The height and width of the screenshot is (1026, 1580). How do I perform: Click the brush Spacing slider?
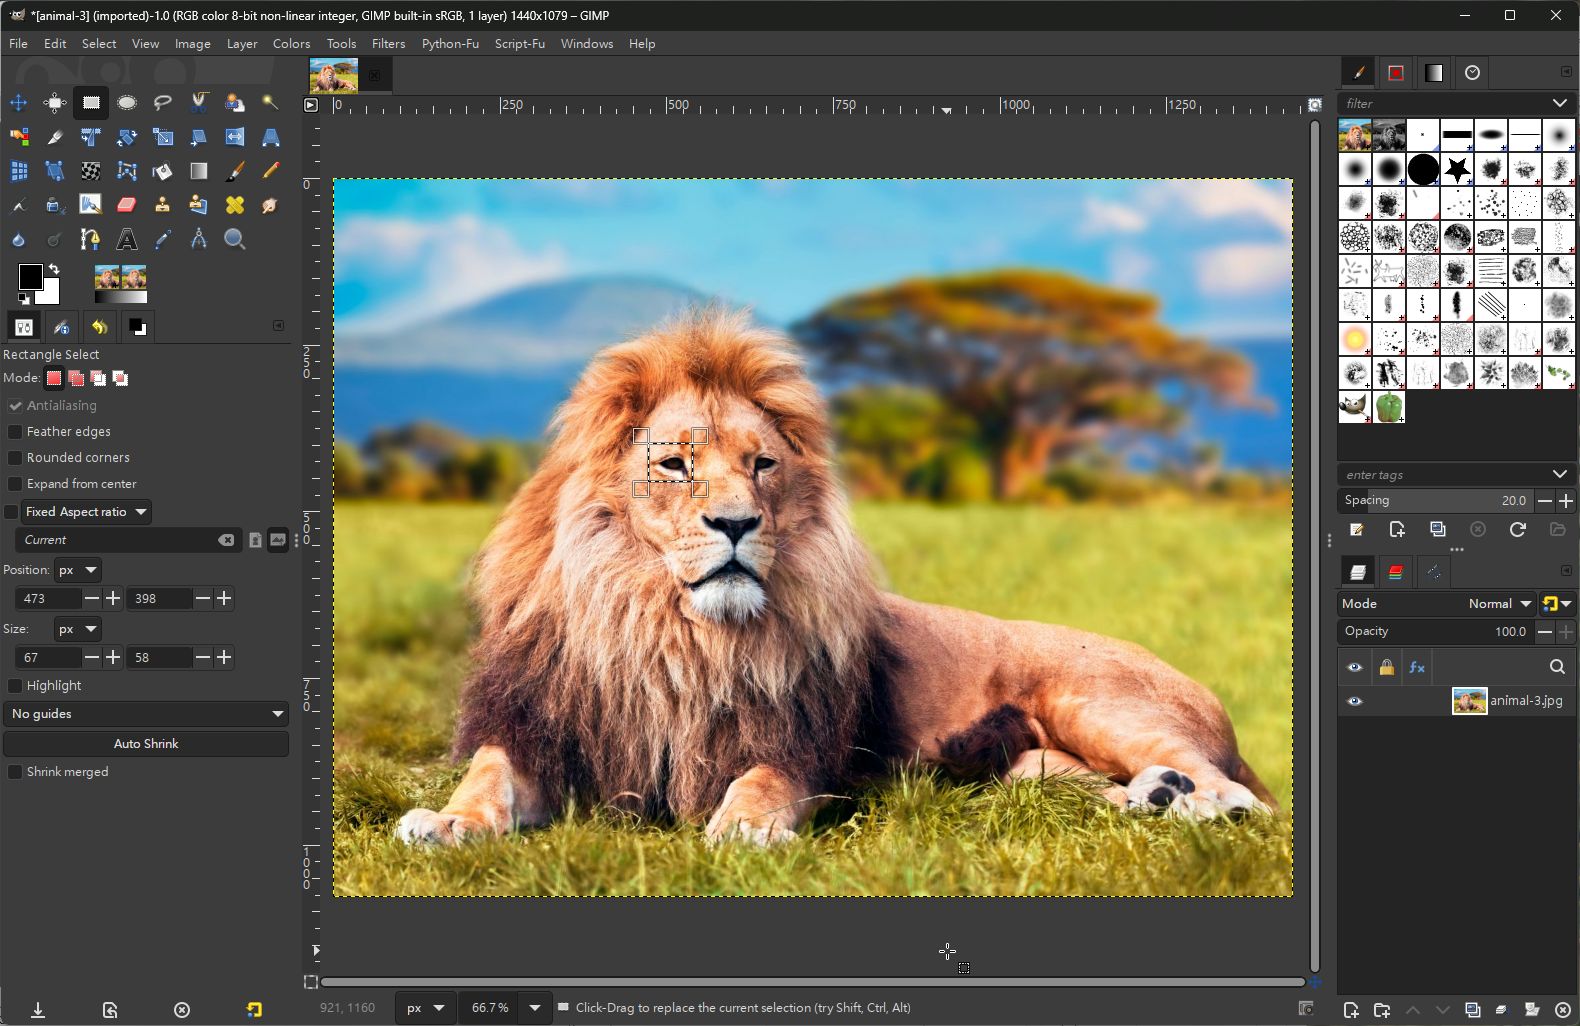(1436, 500)
